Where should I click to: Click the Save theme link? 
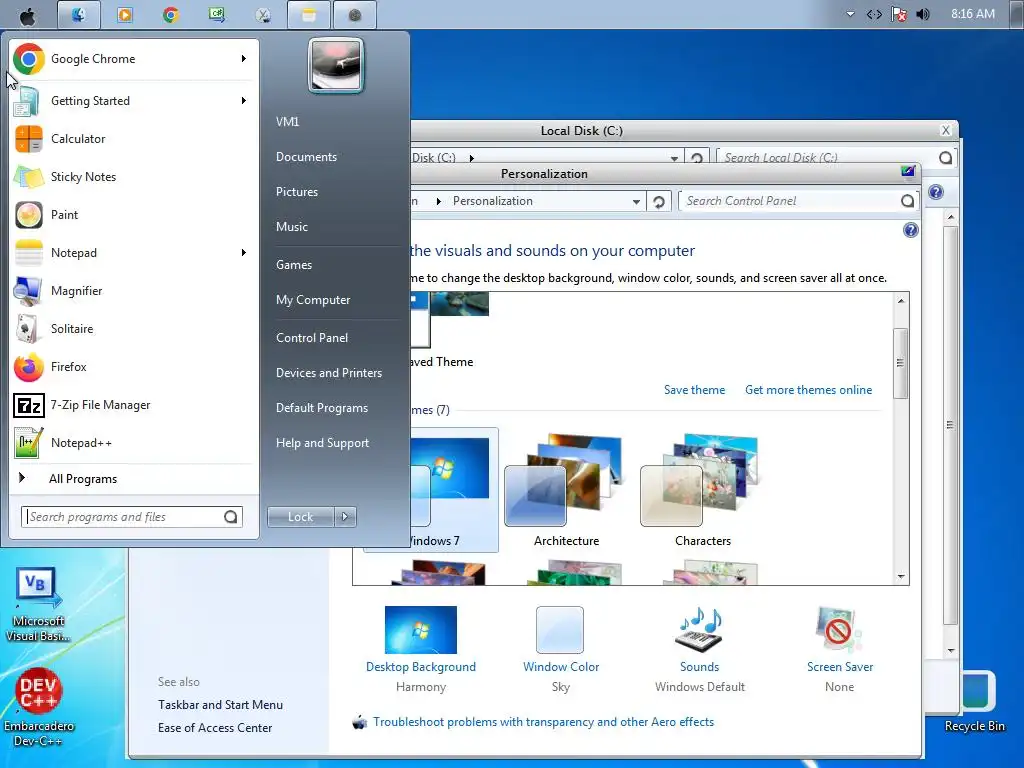click(x=694, y=390)
